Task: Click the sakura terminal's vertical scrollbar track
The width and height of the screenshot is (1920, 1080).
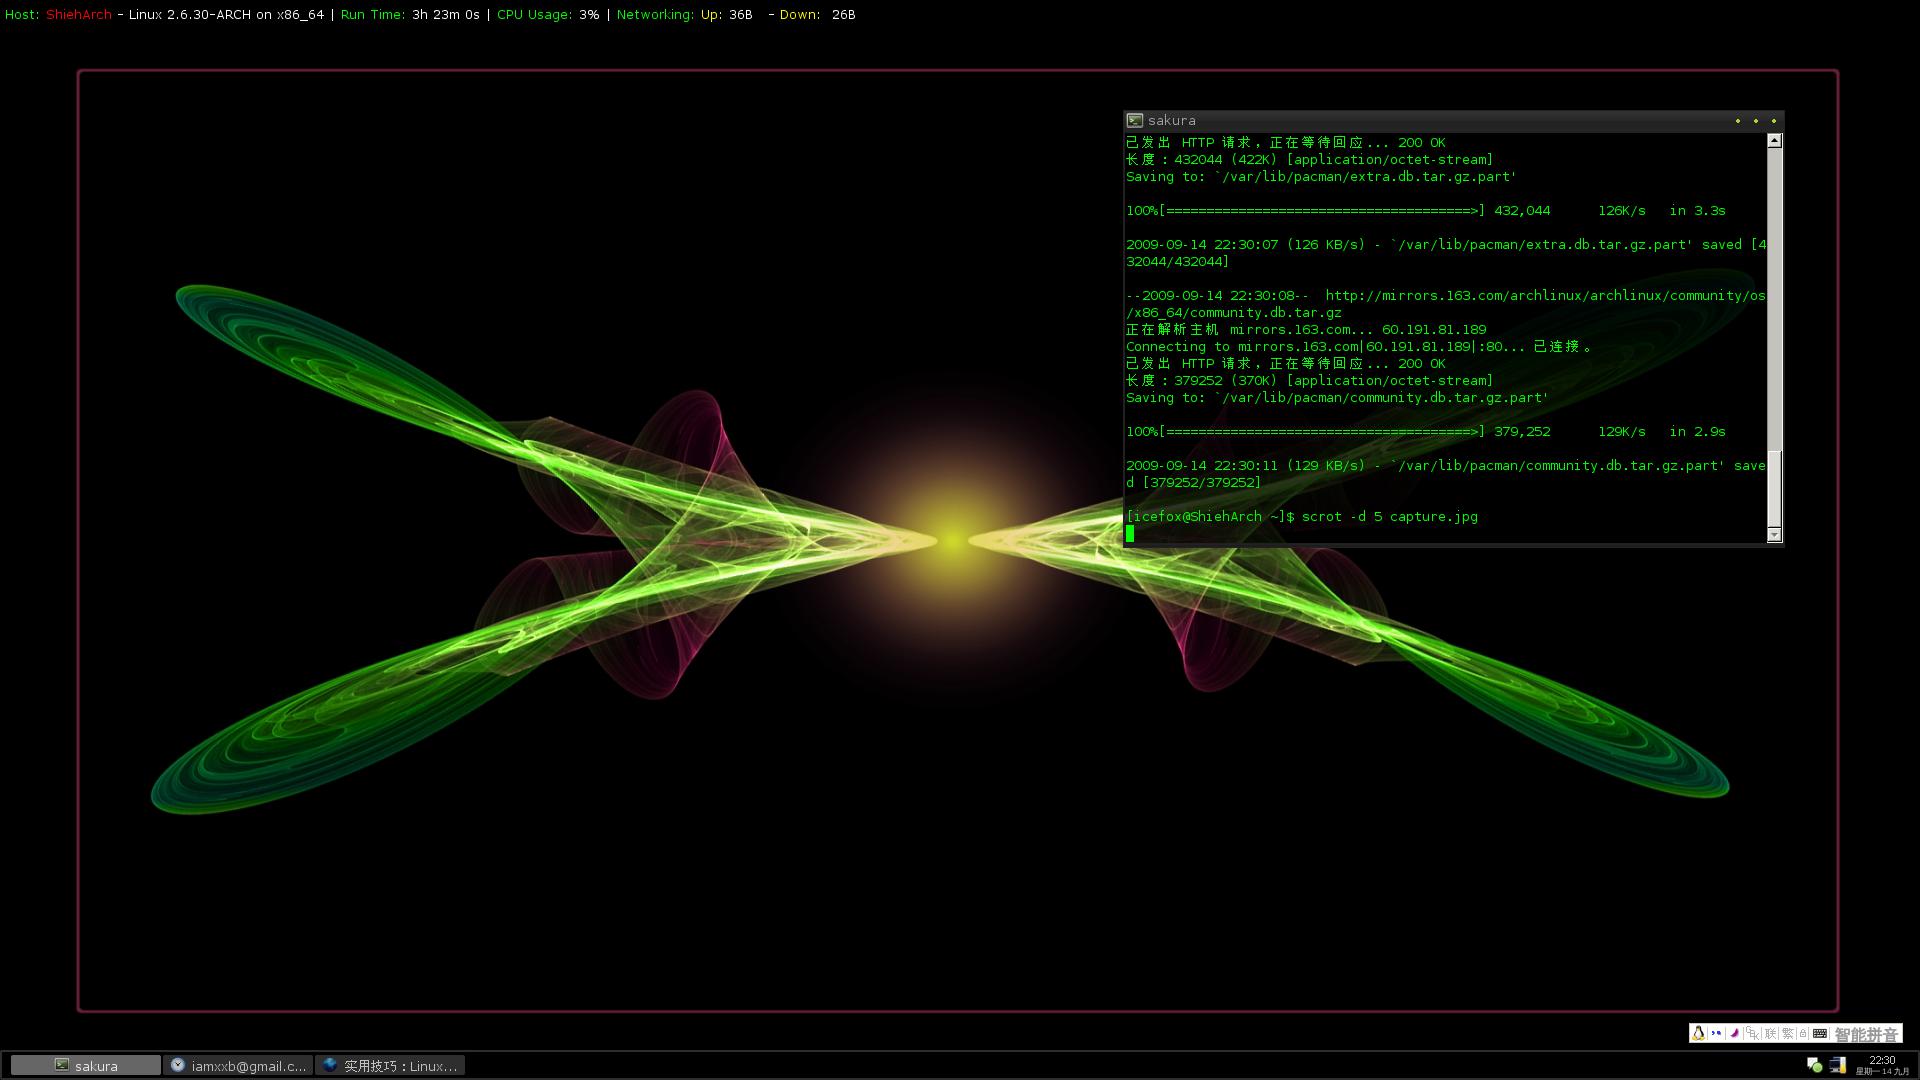Action: tap(1774, 300)
